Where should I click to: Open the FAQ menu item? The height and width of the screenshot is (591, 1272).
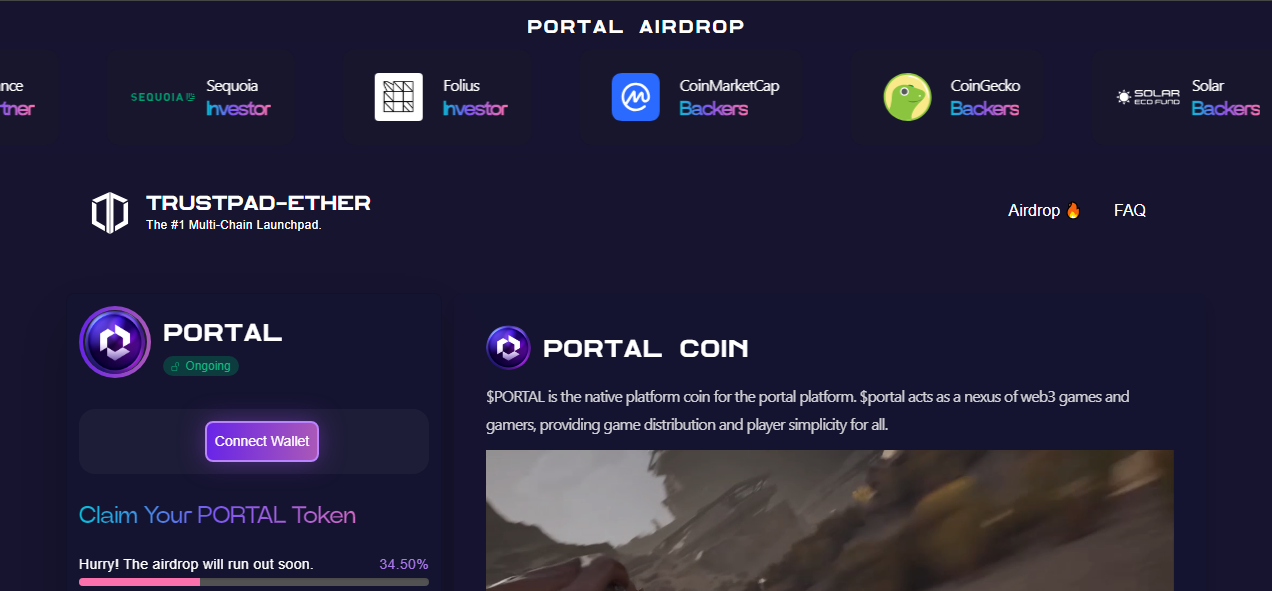(1130, 210)
